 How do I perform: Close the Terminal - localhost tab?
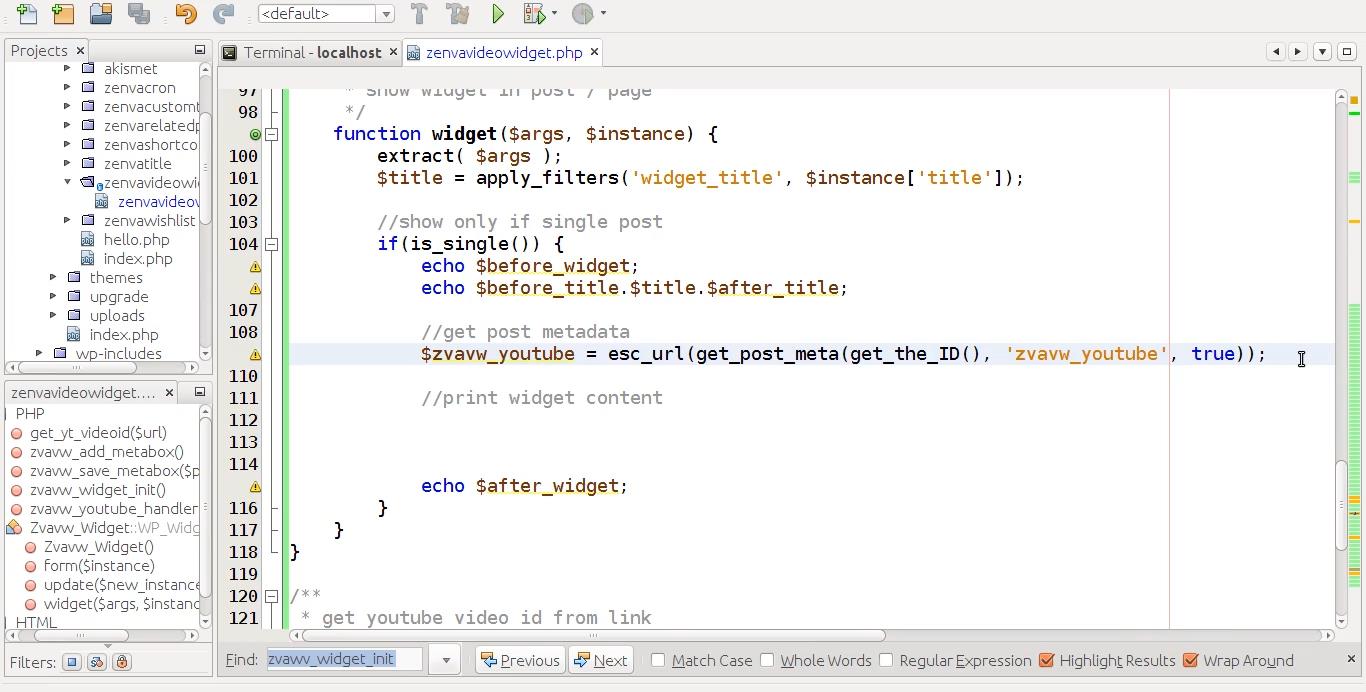click(x=393, y=52)
